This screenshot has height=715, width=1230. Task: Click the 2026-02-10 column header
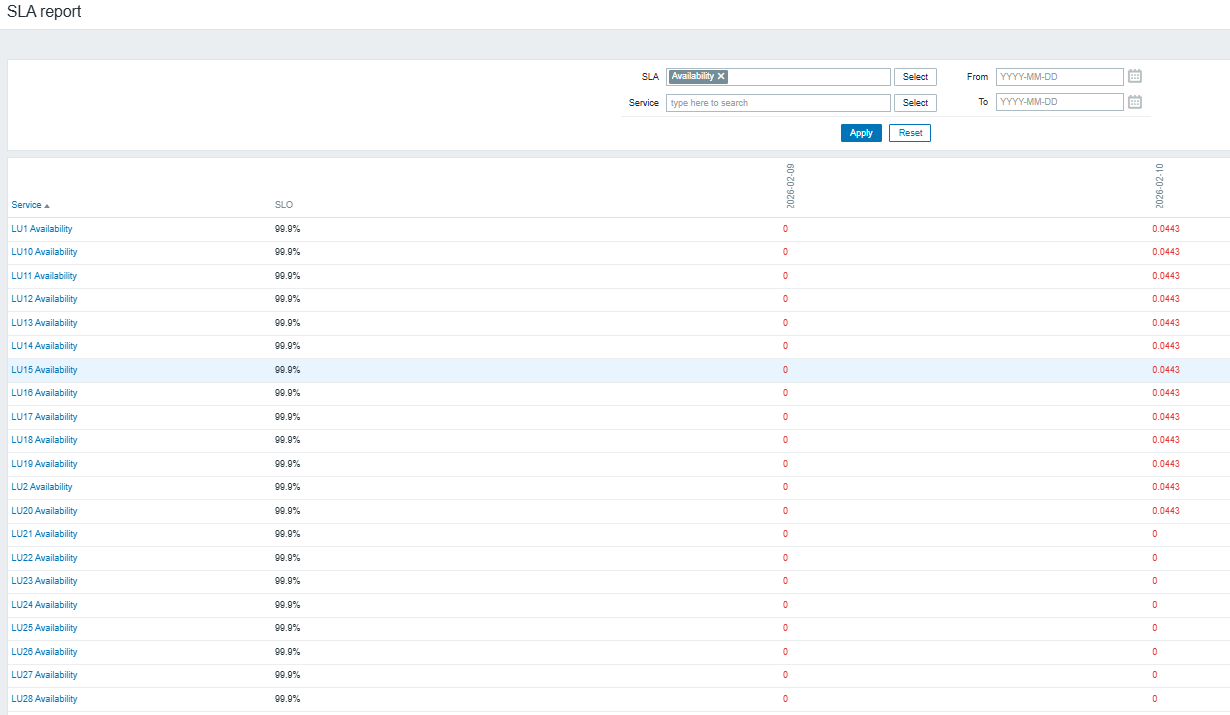(1160, 184)
